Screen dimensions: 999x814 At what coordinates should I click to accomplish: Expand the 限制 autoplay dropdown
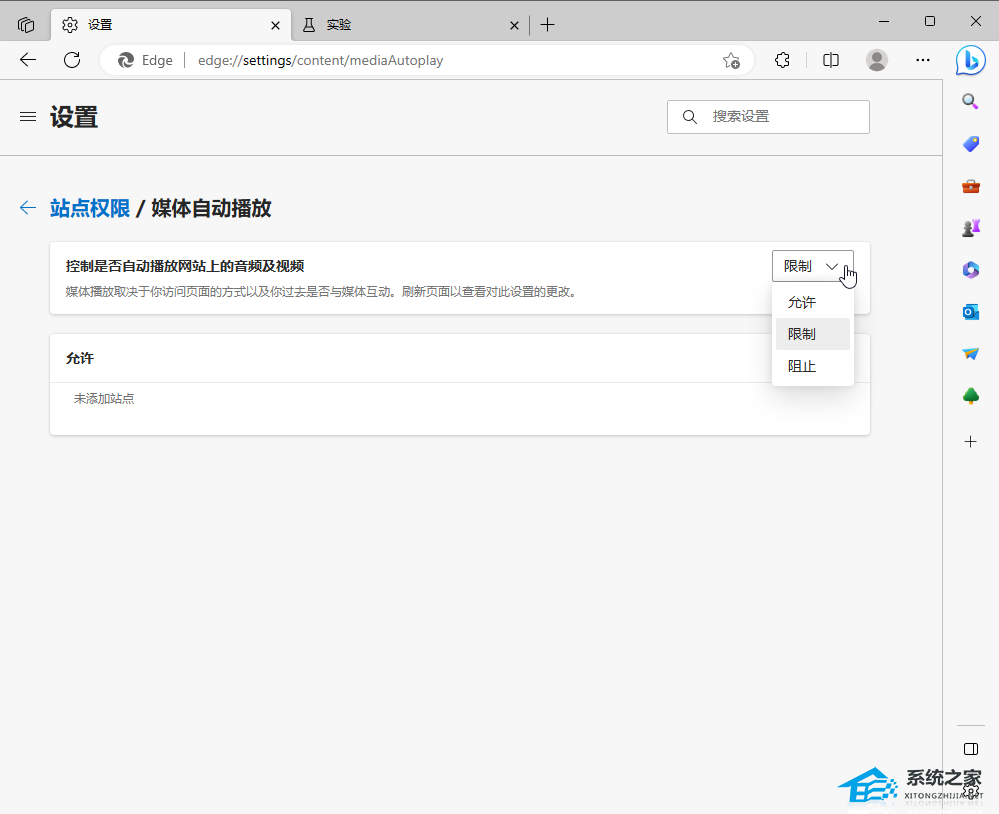click(x=812, y=266)
